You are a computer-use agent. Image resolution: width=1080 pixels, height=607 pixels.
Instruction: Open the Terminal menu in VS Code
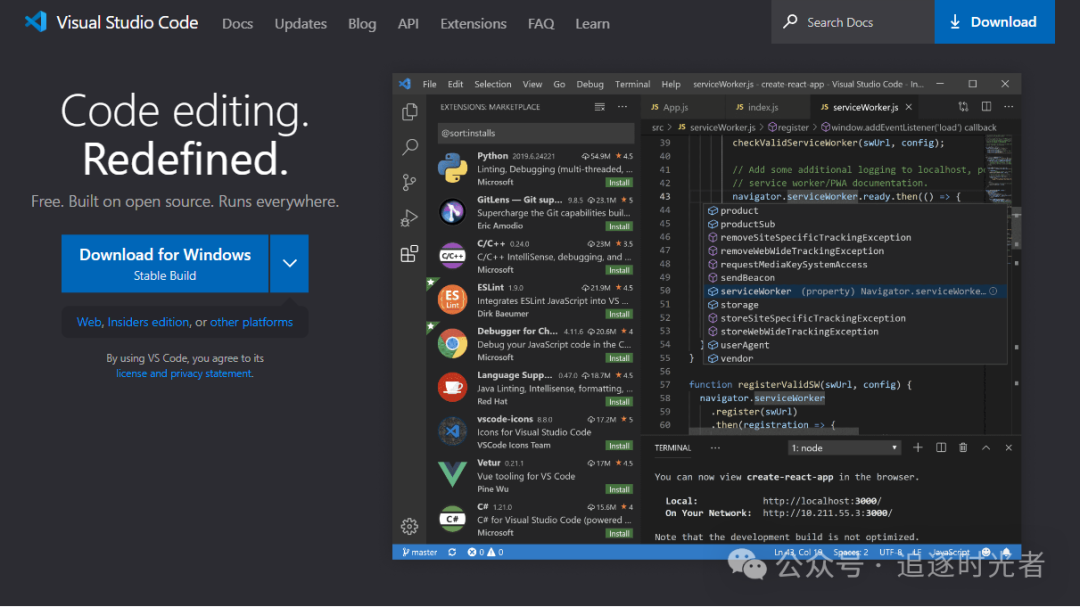632,84
